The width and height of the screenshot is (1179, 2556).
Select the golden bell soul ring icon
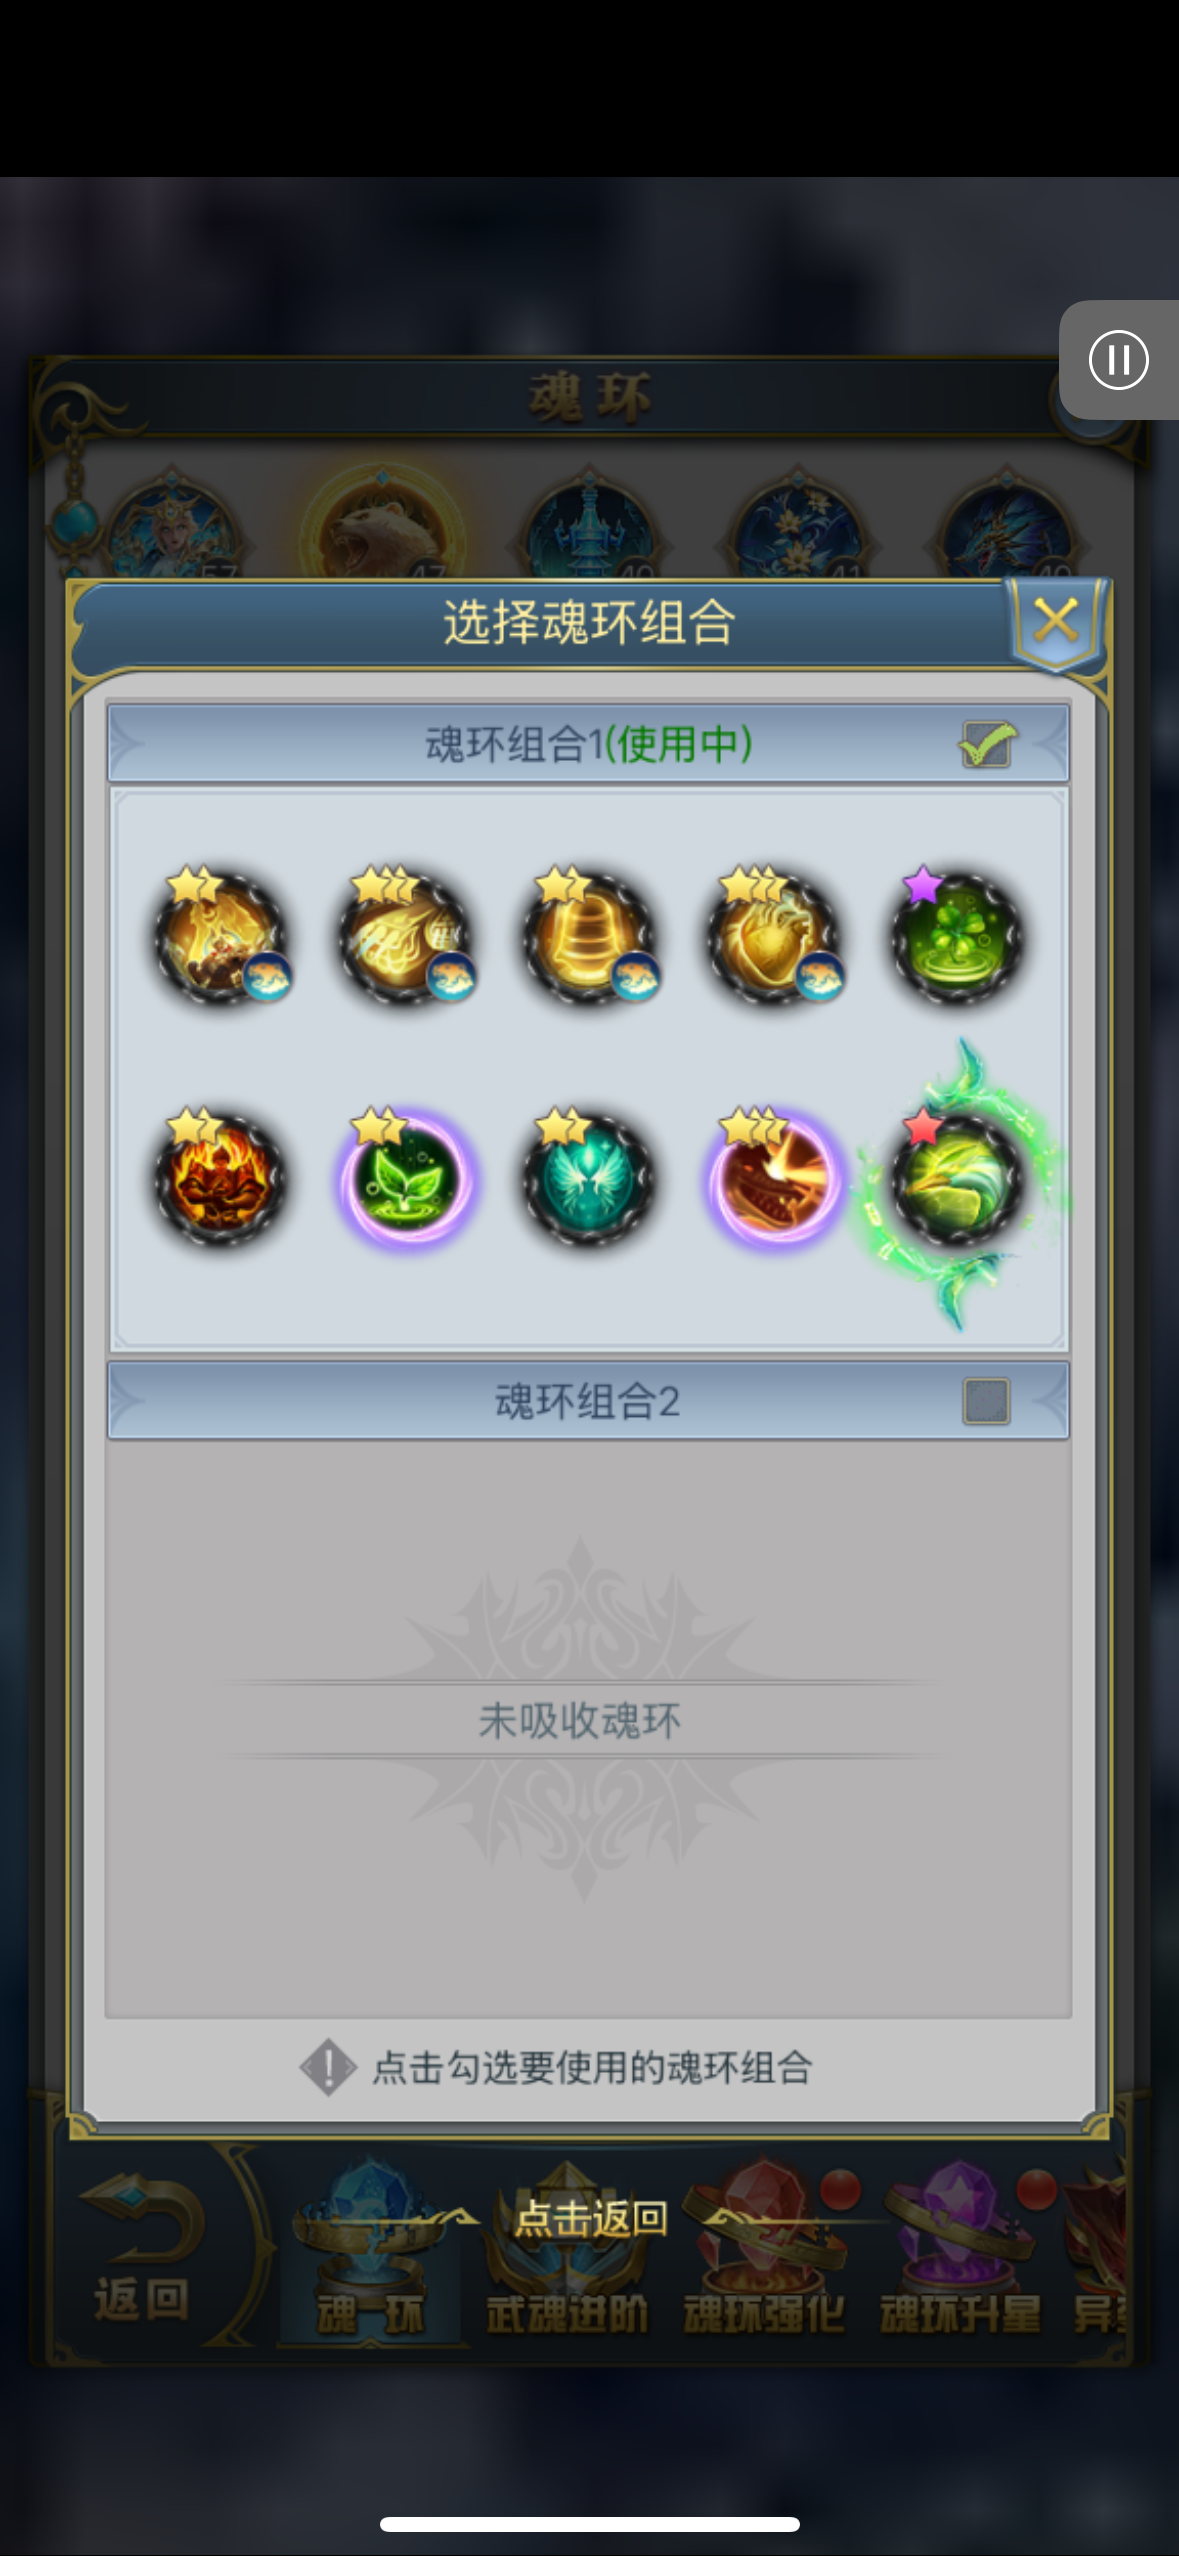coord(589,937)
